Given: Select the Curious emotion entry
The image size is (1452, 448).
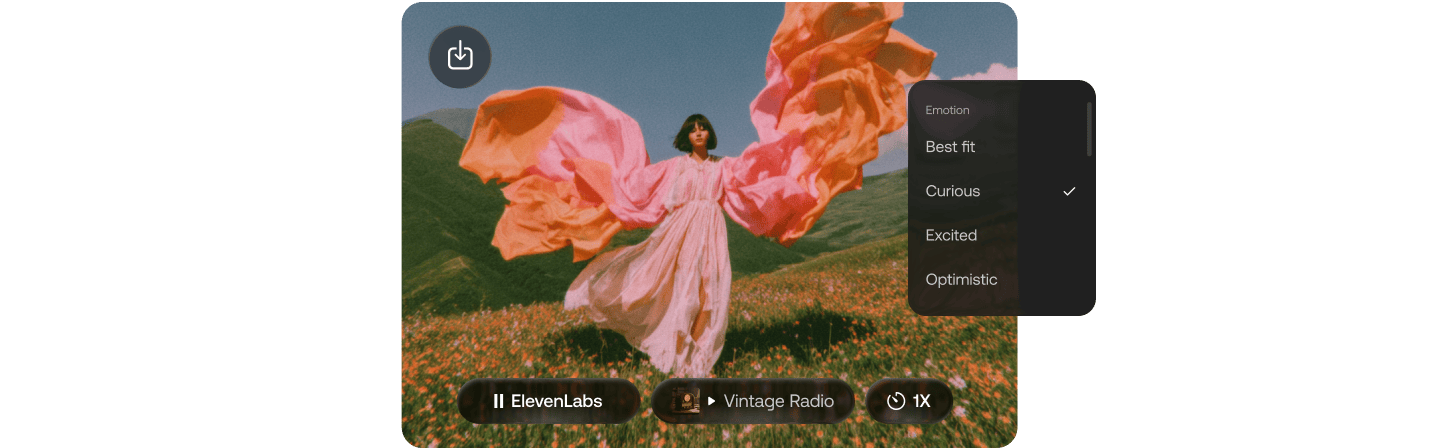Looking at the screenshot, I should coord(953,191).
